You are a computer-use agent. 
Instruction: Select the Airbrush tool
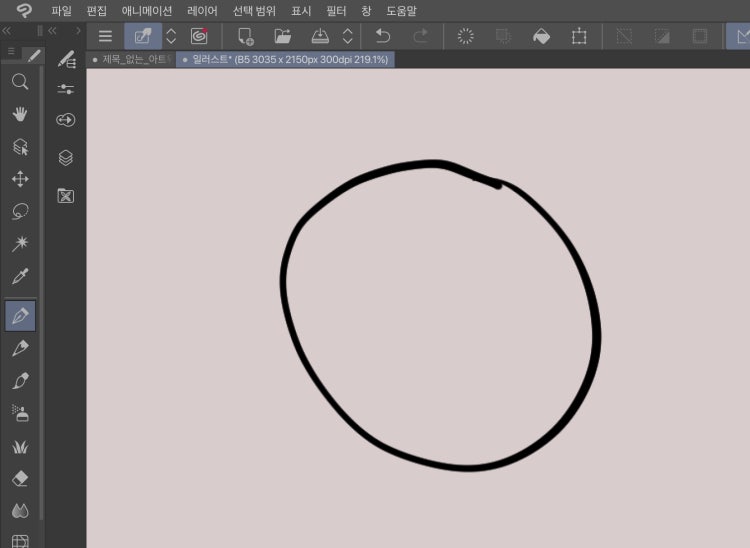coord(20,413)
